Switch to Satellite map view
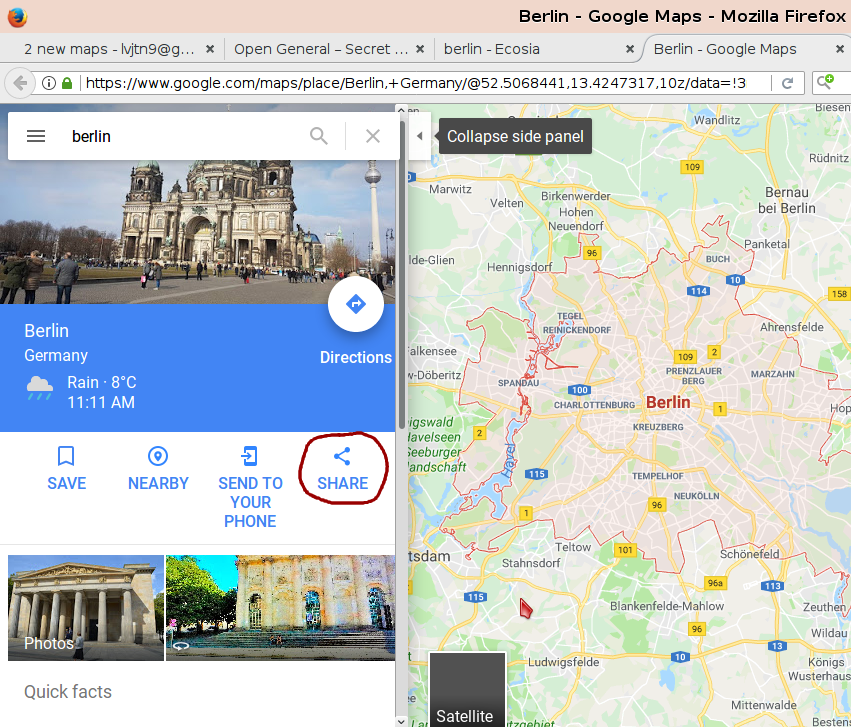The width and height of the screenshot is (851, 727). coord(467,690)
